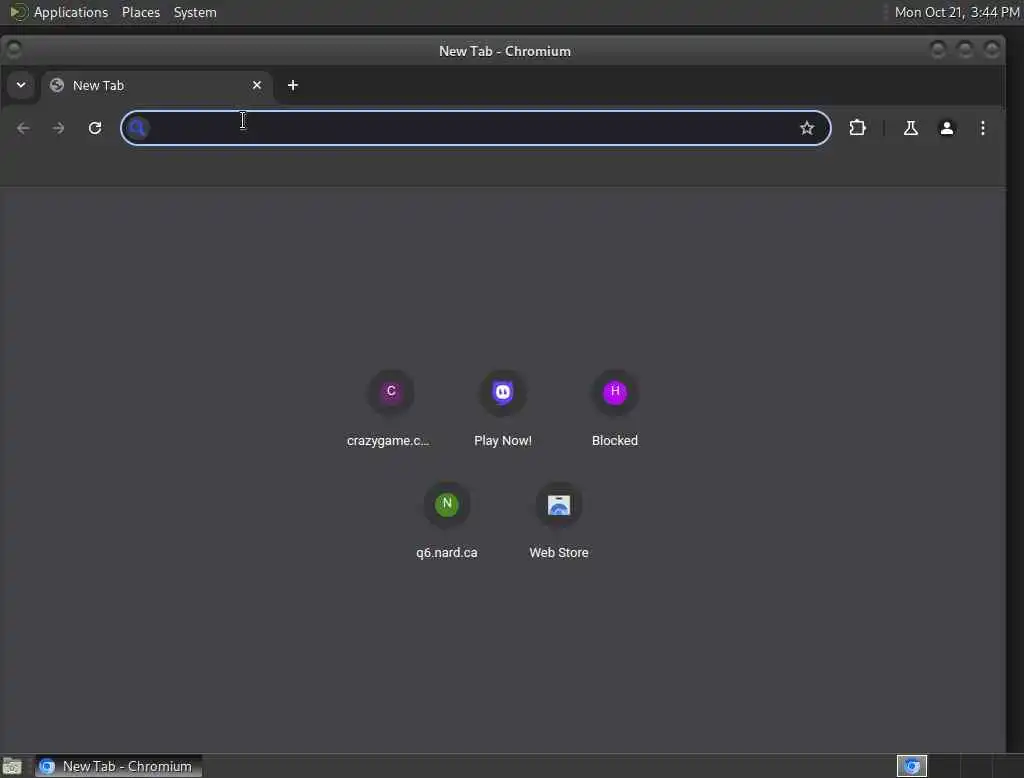Expand the tab search dropdown arrow
This screenshot has width=1024, height=778.
coord(21,85)
